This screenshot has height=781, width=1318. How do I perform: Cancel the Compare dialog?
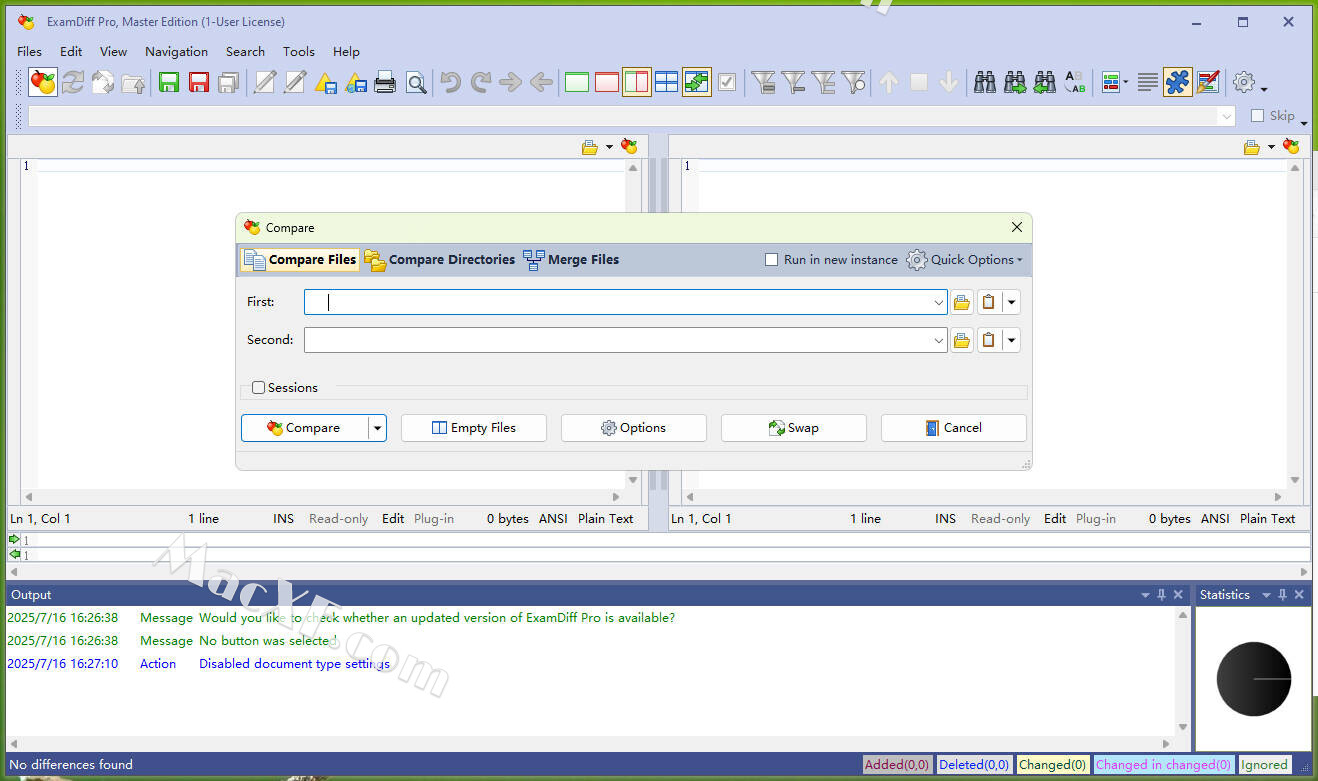click(x=954, y=428)
